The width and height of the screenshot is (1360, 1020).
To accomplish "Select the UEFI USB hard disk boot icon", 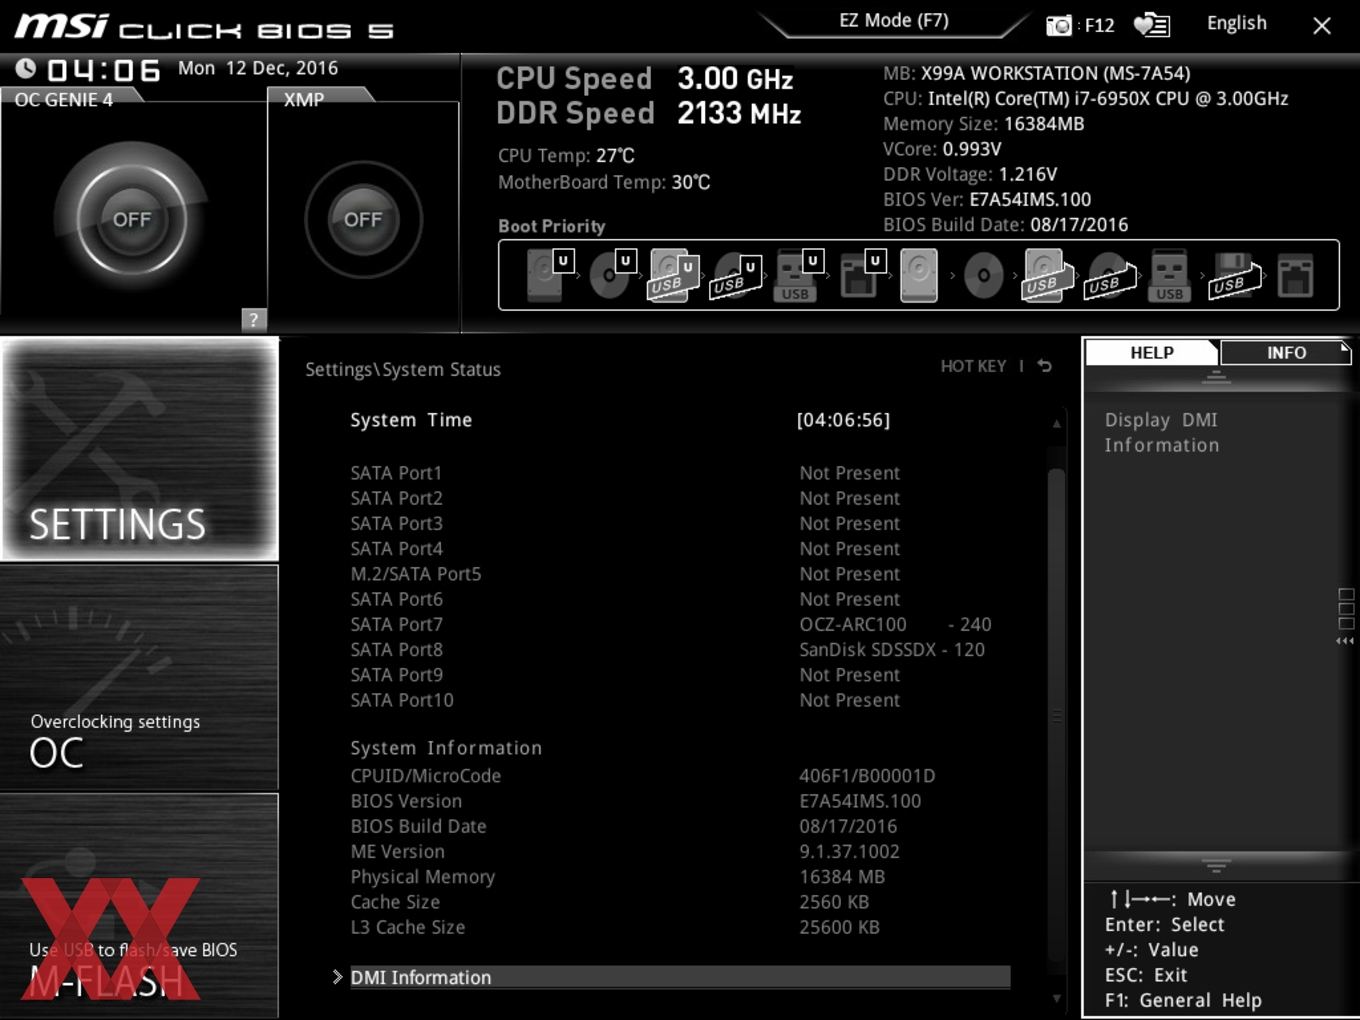I will (673, 275).
